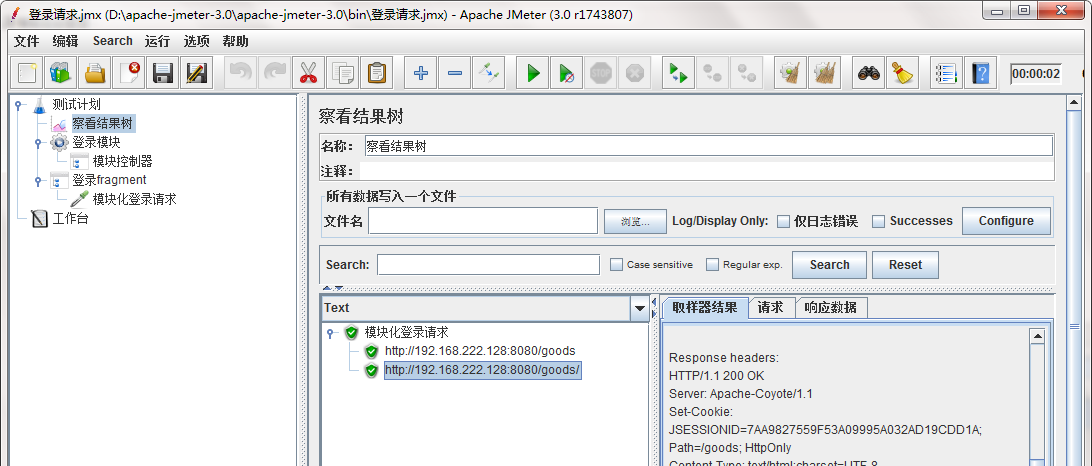Copy selection with the Copy icon
1092x466 pixels.
(x=343, y=72)
